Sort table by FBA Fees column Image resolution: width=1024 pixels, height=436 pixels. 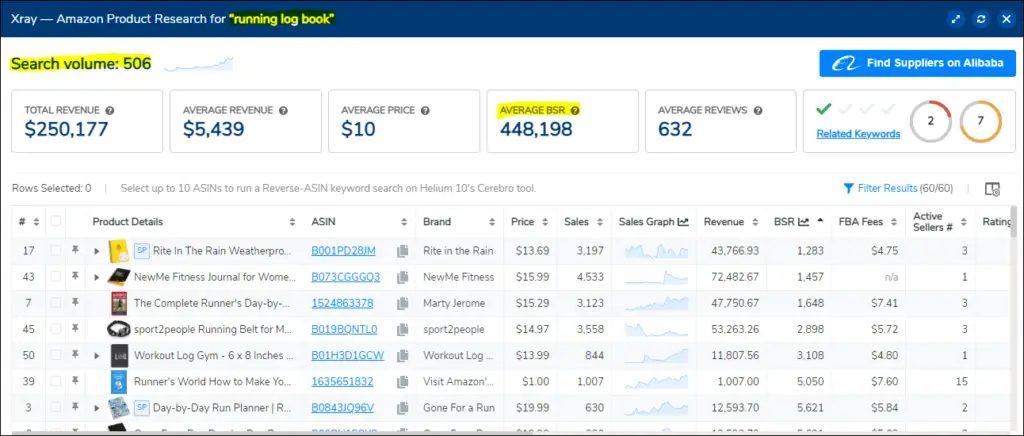tap(893, 222)
